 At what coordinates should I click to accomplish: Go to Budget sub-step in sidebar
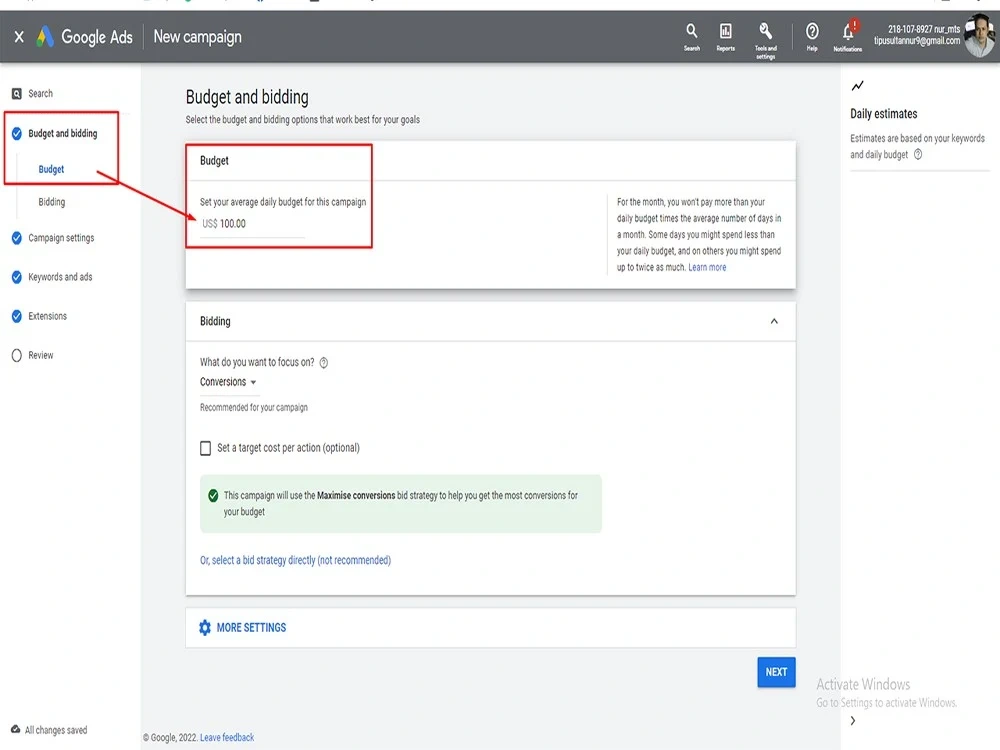[51, 169]
